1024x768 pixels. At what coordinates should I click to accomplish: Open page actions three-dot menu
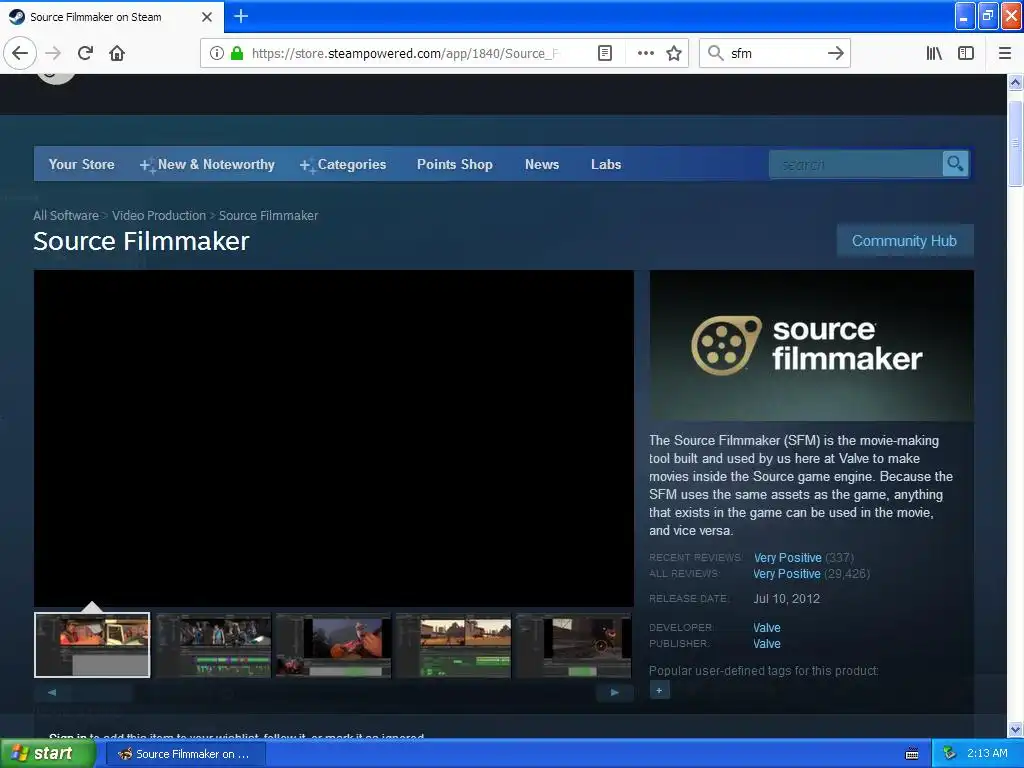[645, 53]
